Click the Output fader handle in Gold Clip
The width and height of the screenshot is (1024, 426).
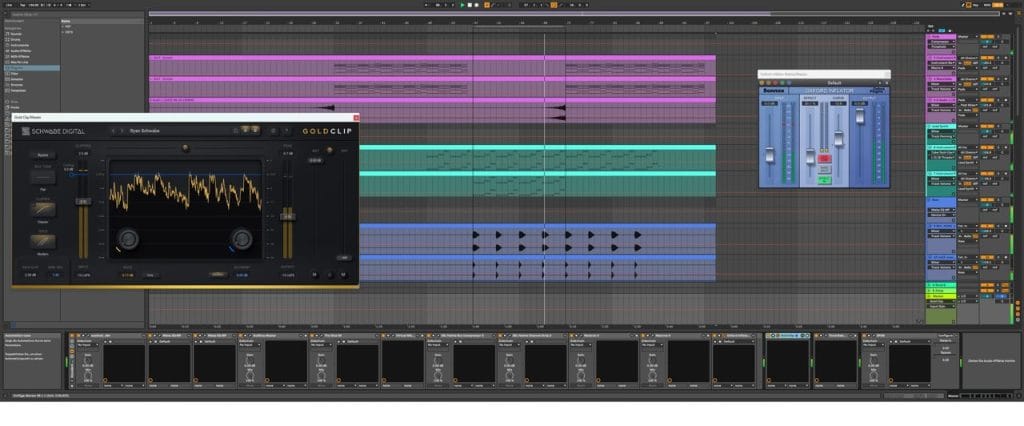click(x=287, y=216)
